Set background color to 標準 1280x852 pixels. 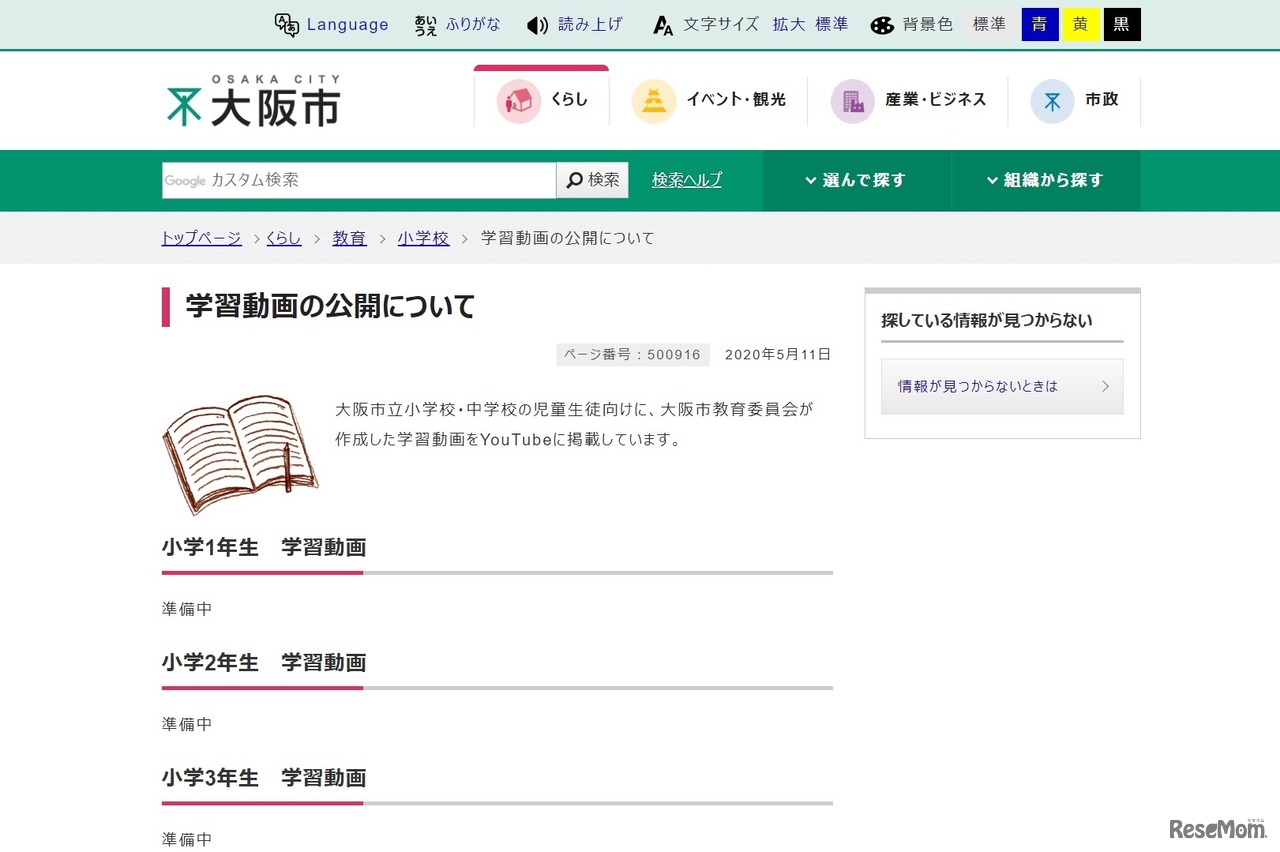[x=989, y=24]
